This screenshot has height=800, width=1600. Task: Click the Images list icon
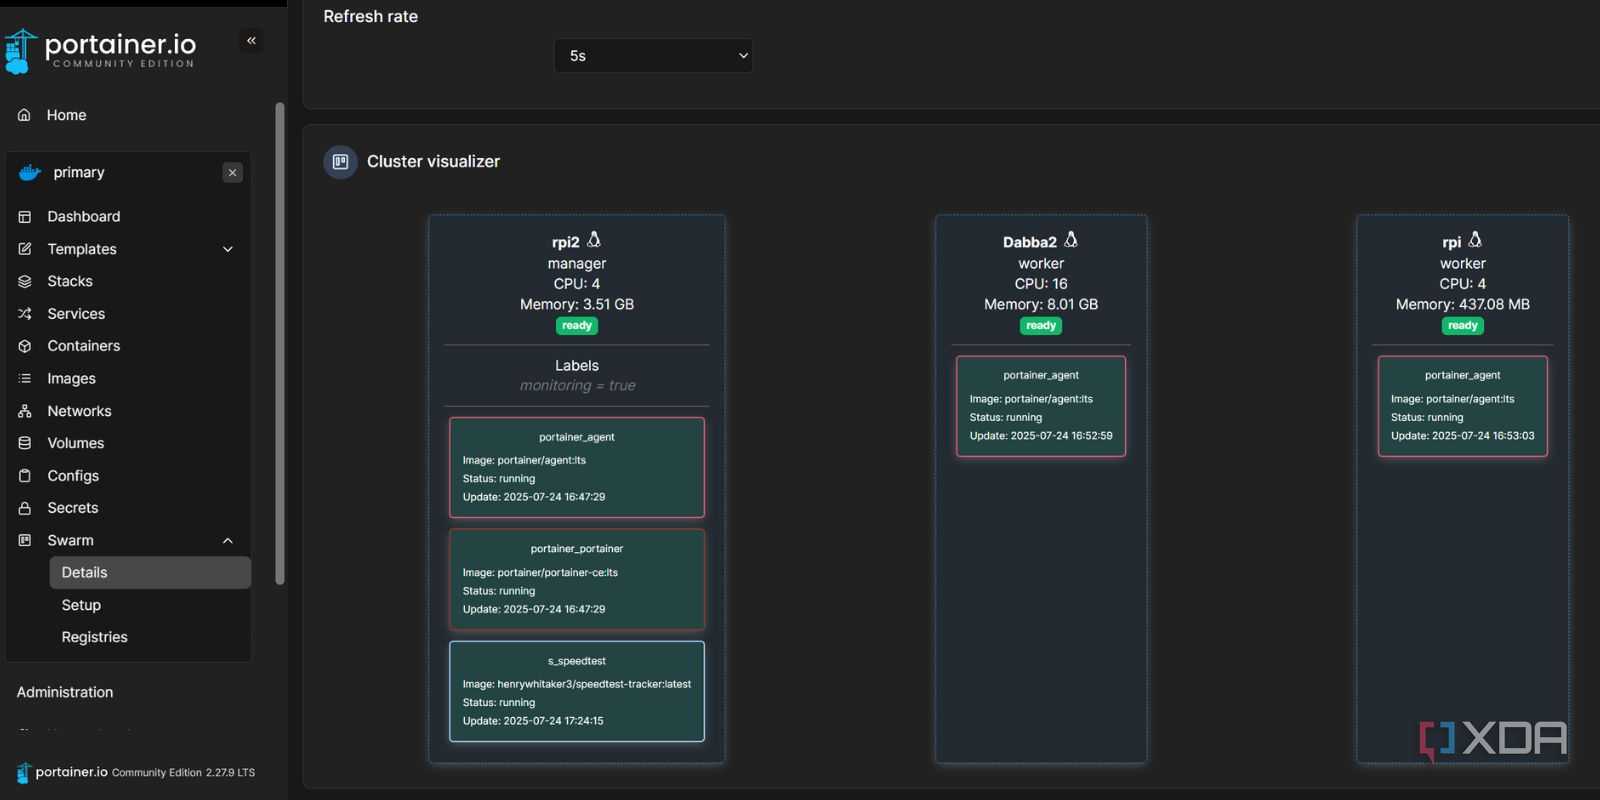[25, 378]
